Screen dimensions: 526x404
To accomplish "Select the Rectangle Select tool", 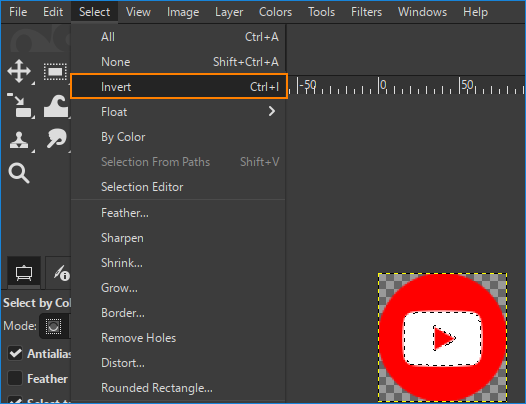I will 55,71.
